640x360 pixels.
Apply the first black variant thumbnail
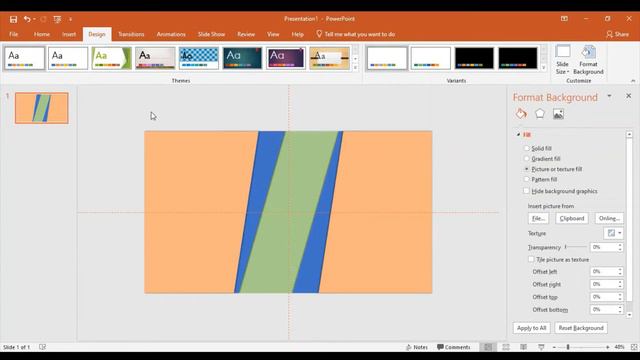474,58
